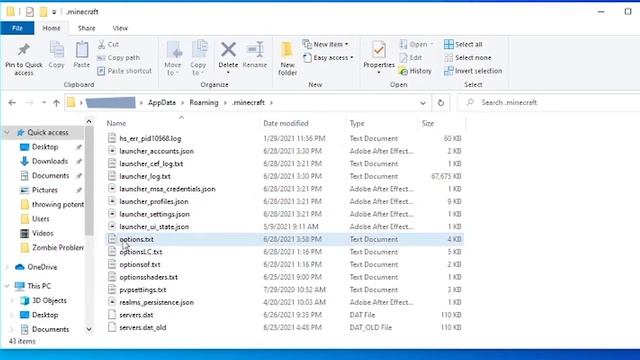Expand the OneDrive tree node
Image resolution: width=640 pixels, height=360 pixels.
7,267
